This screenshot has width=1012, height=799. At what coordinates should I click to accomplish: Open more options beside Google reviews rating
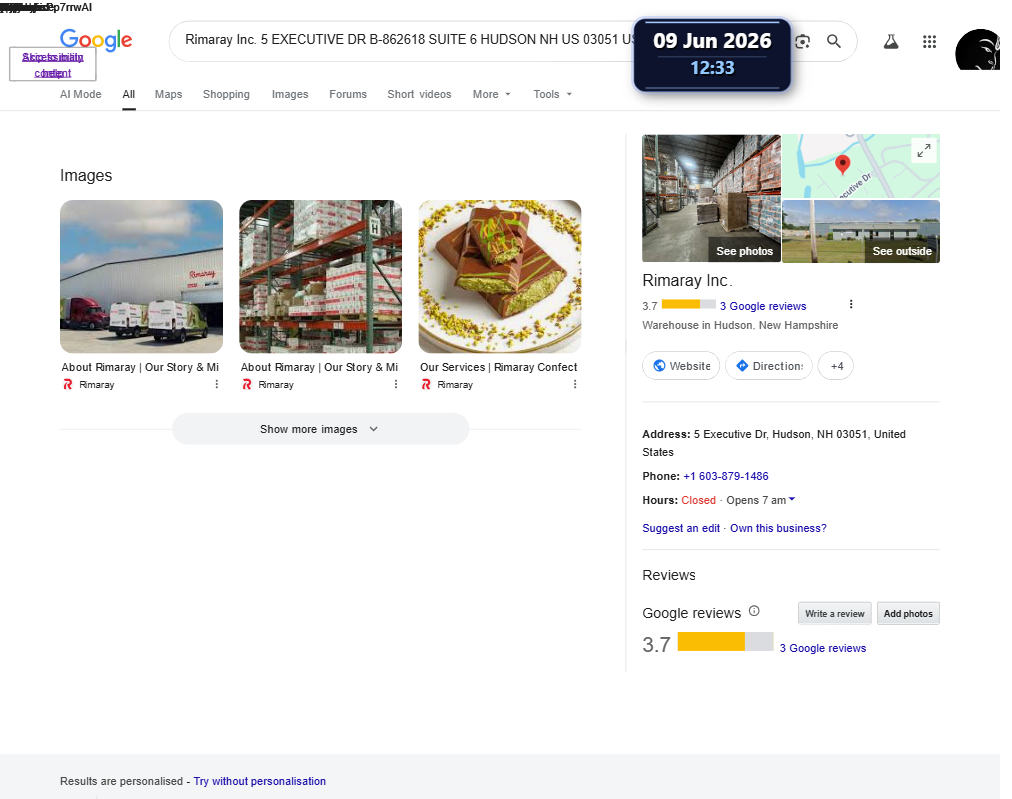point(851,304)
